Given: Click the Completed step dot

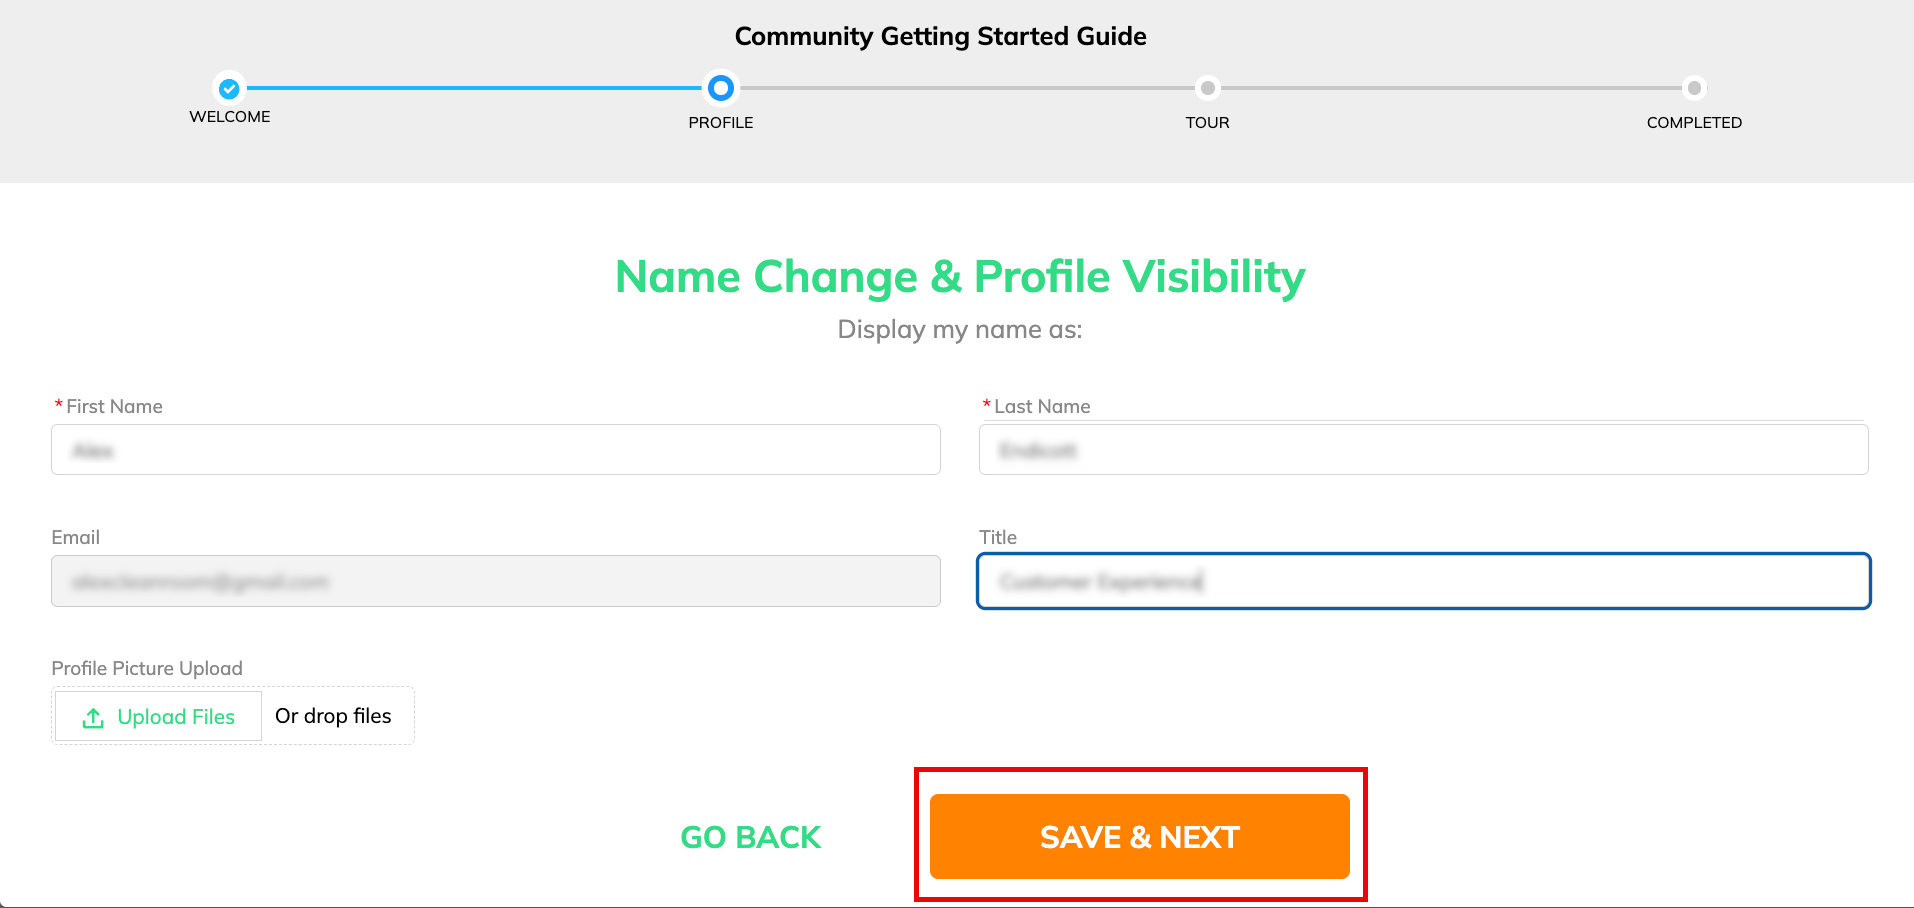Looking at the screenshot, I should (1694, 88).
